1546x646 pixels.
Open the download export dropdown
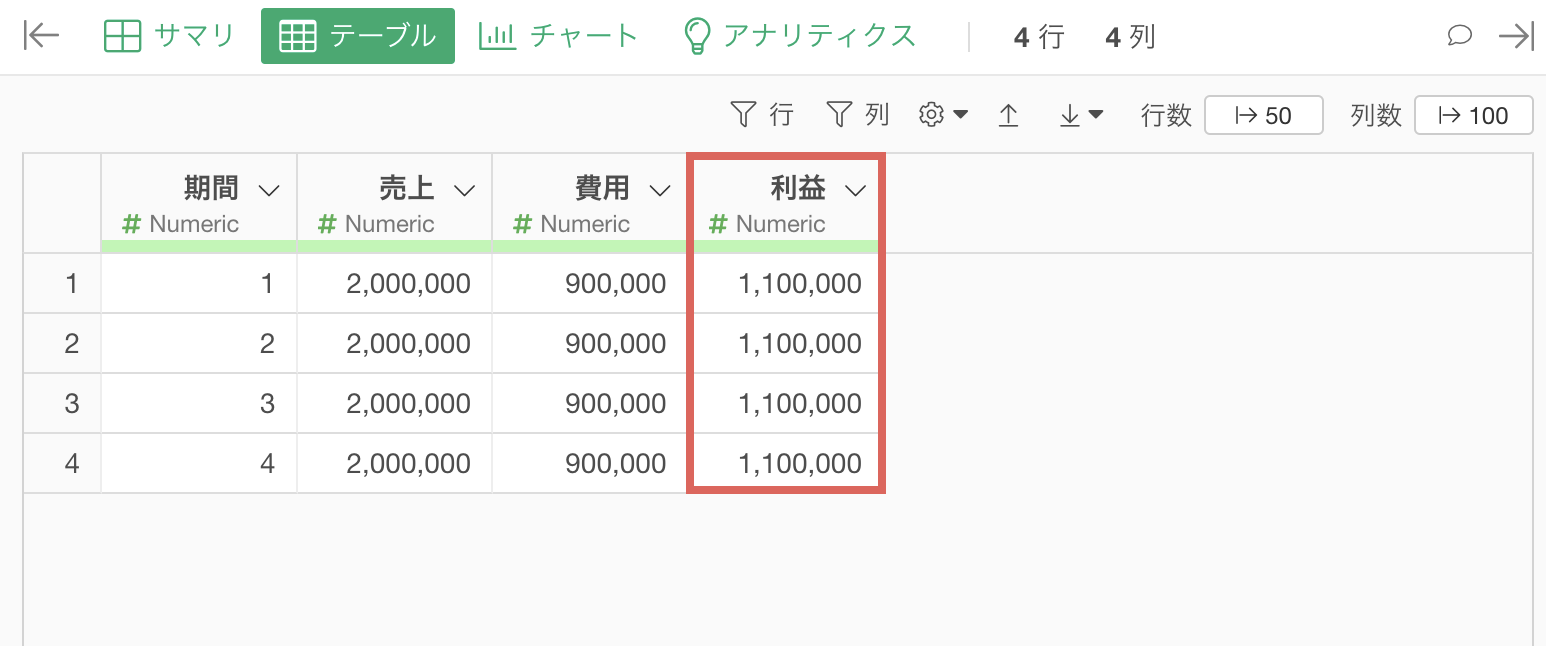(1081, 115)
